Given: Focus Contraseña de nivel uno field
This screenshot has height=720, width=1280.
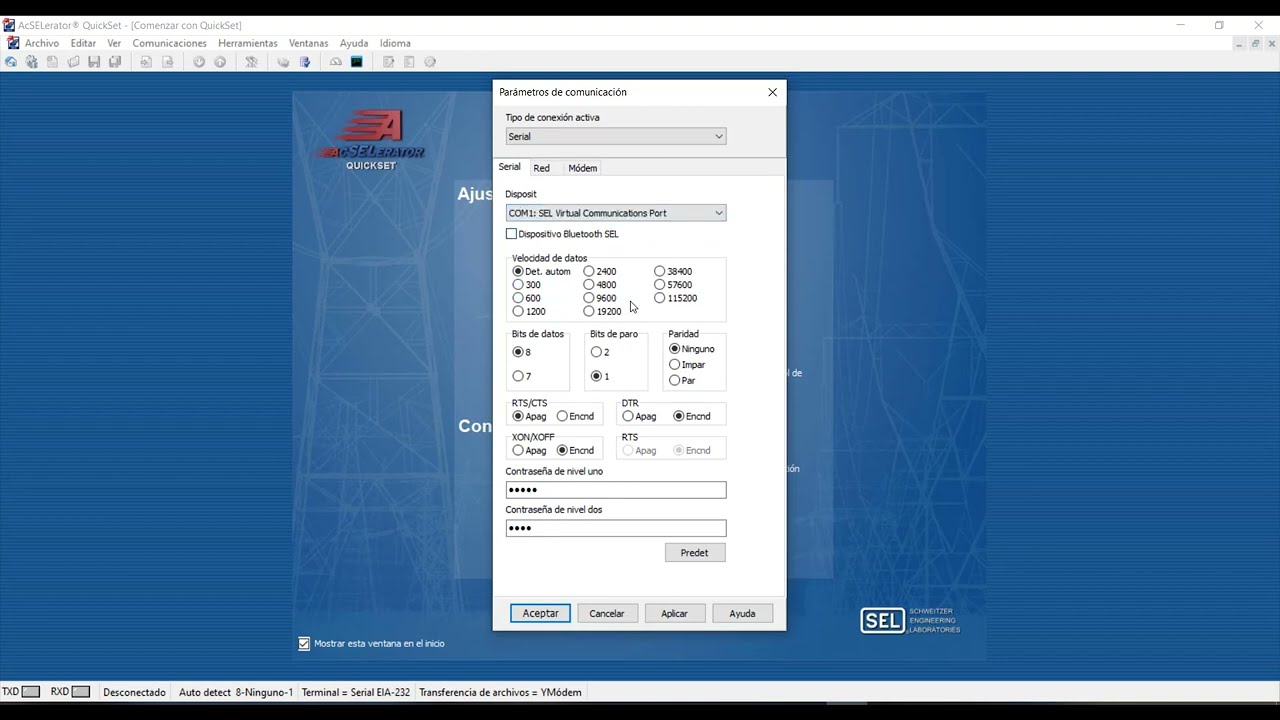Looking at the screenshot, I should [616, 490].
